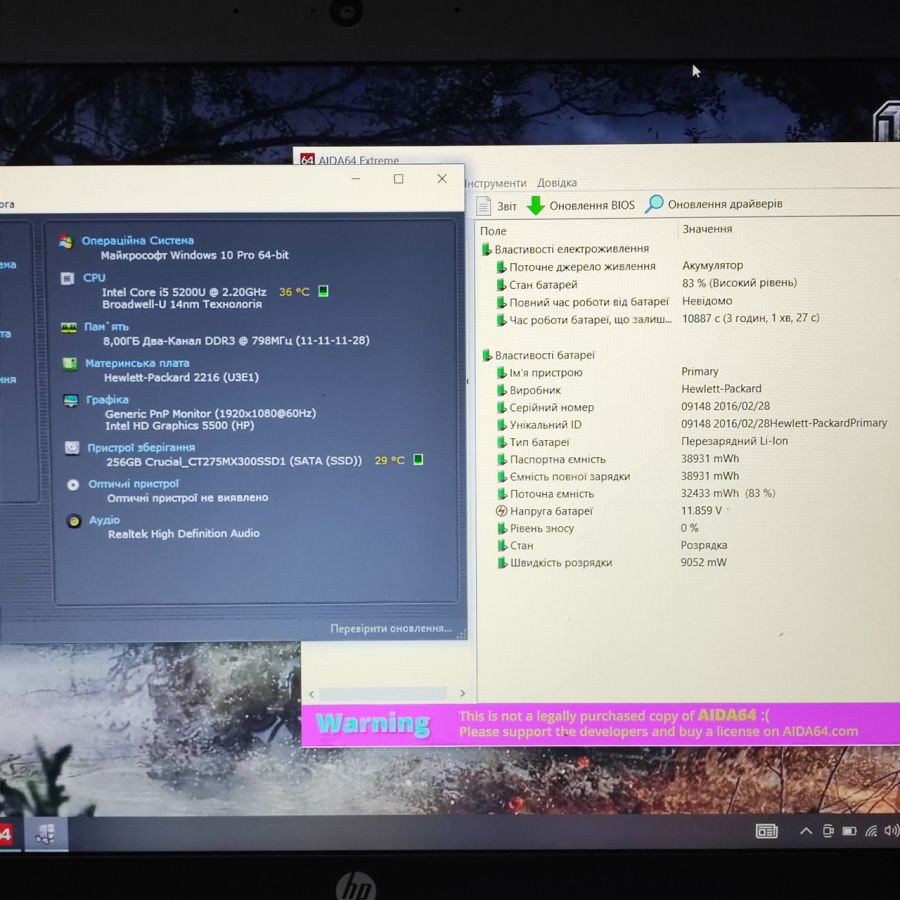Click the green temperature indicator next to 36 °C
900x900 pixels.
click(323, 291)
